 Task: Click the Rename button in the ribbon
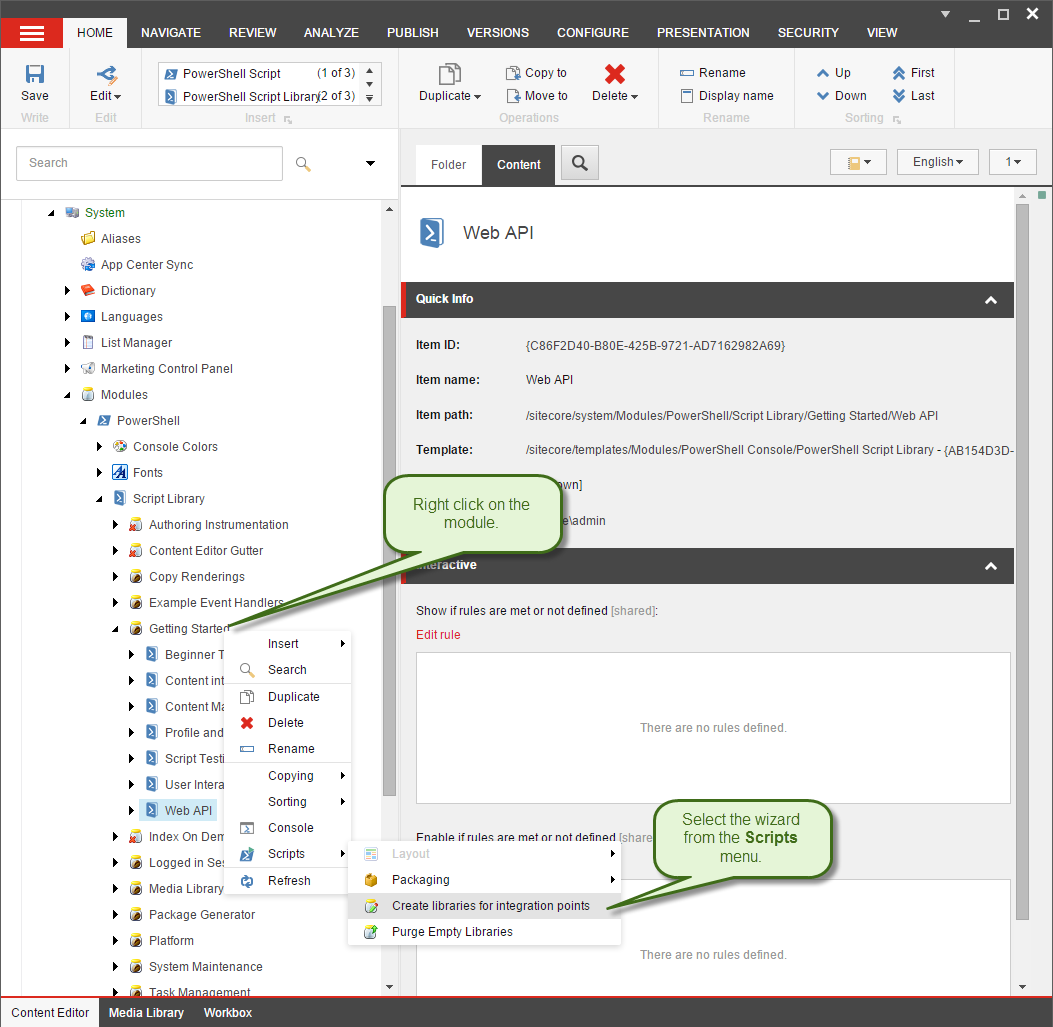(x=712, y=73)
